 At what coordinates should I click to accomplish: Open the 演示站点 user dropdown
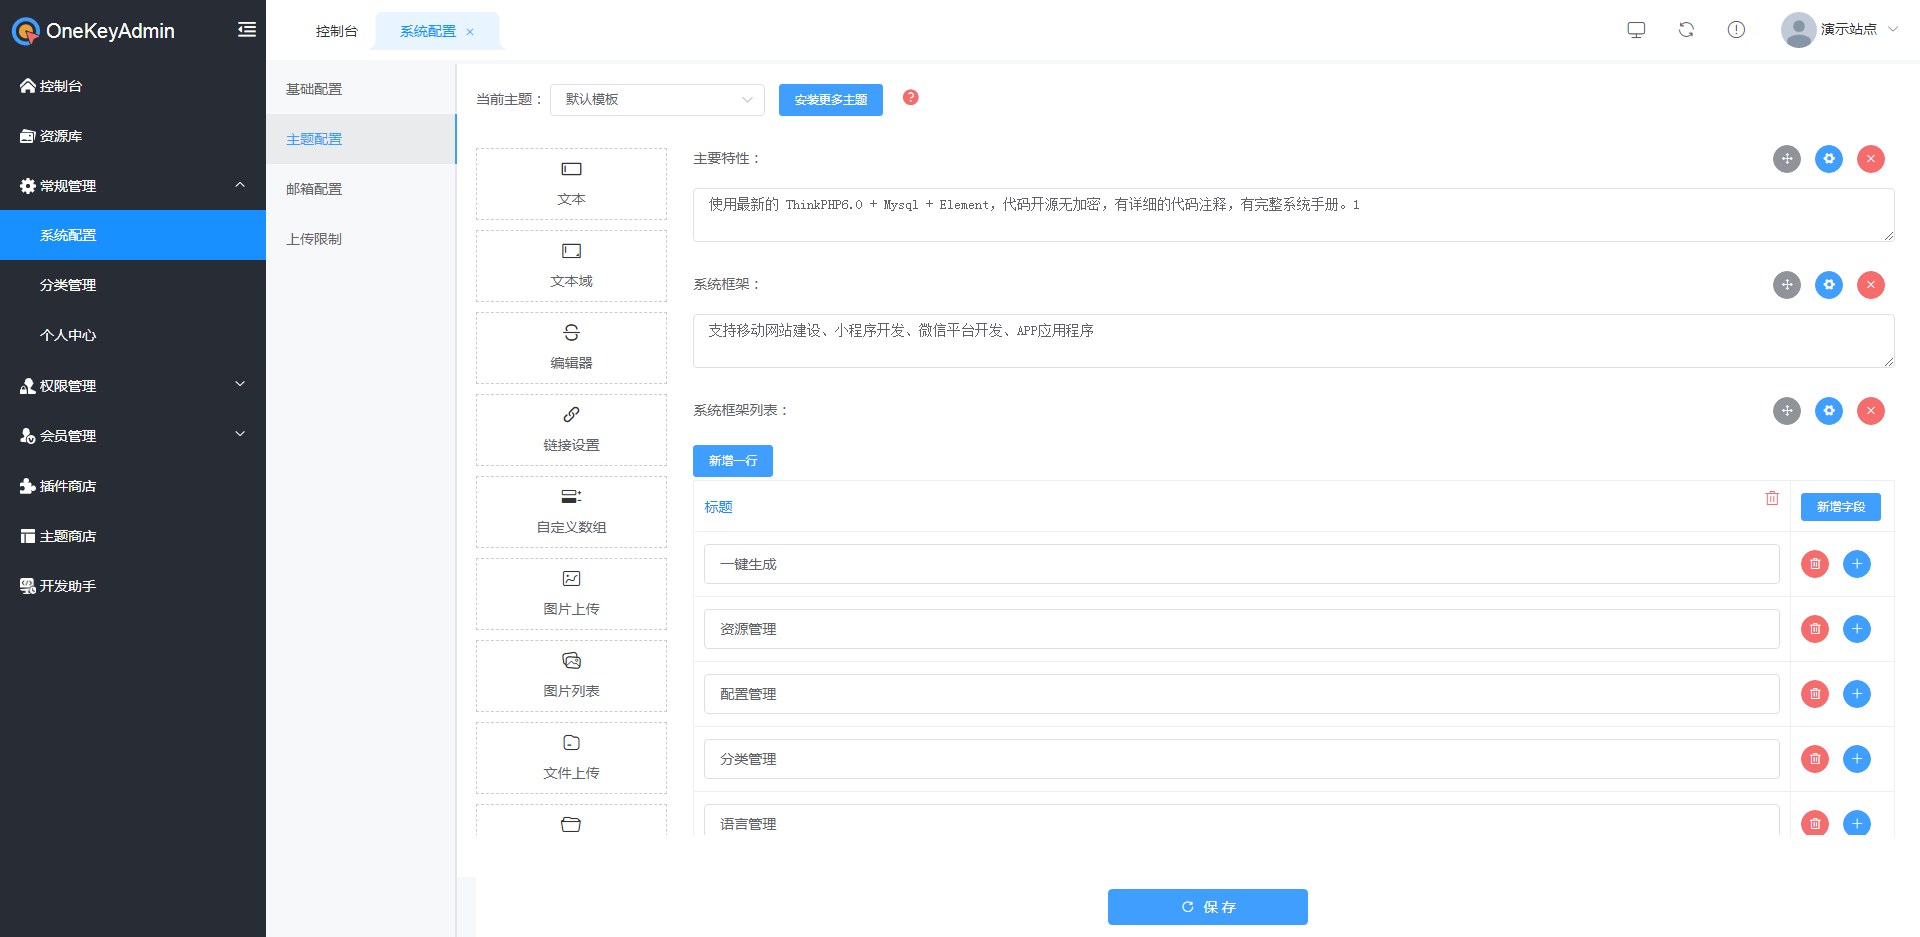1840,30
